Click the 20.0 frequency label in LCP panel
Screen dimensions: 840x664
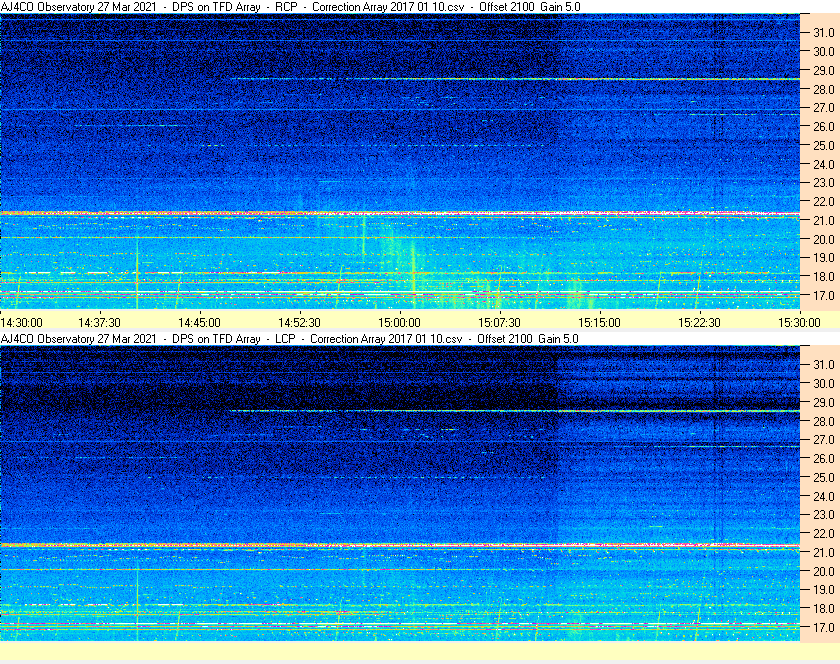(824, 571)
